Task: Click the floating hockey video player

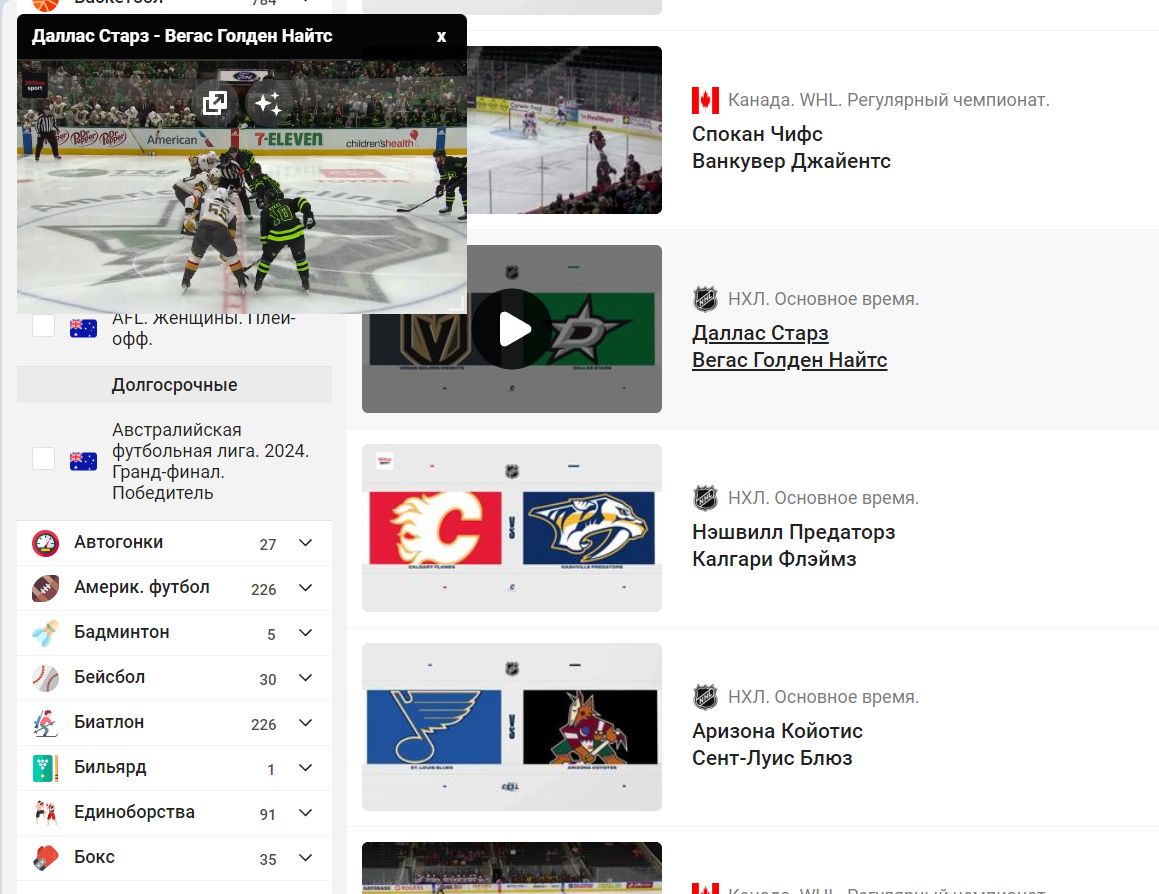Action: click(242, 186)
